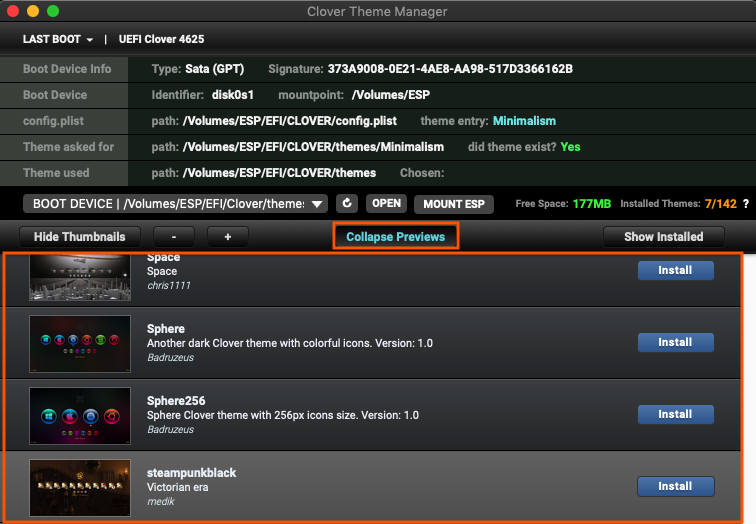Click the Boot Device Info row label
Viewport: 756px width, 524px height.
[x=67, y=69]
